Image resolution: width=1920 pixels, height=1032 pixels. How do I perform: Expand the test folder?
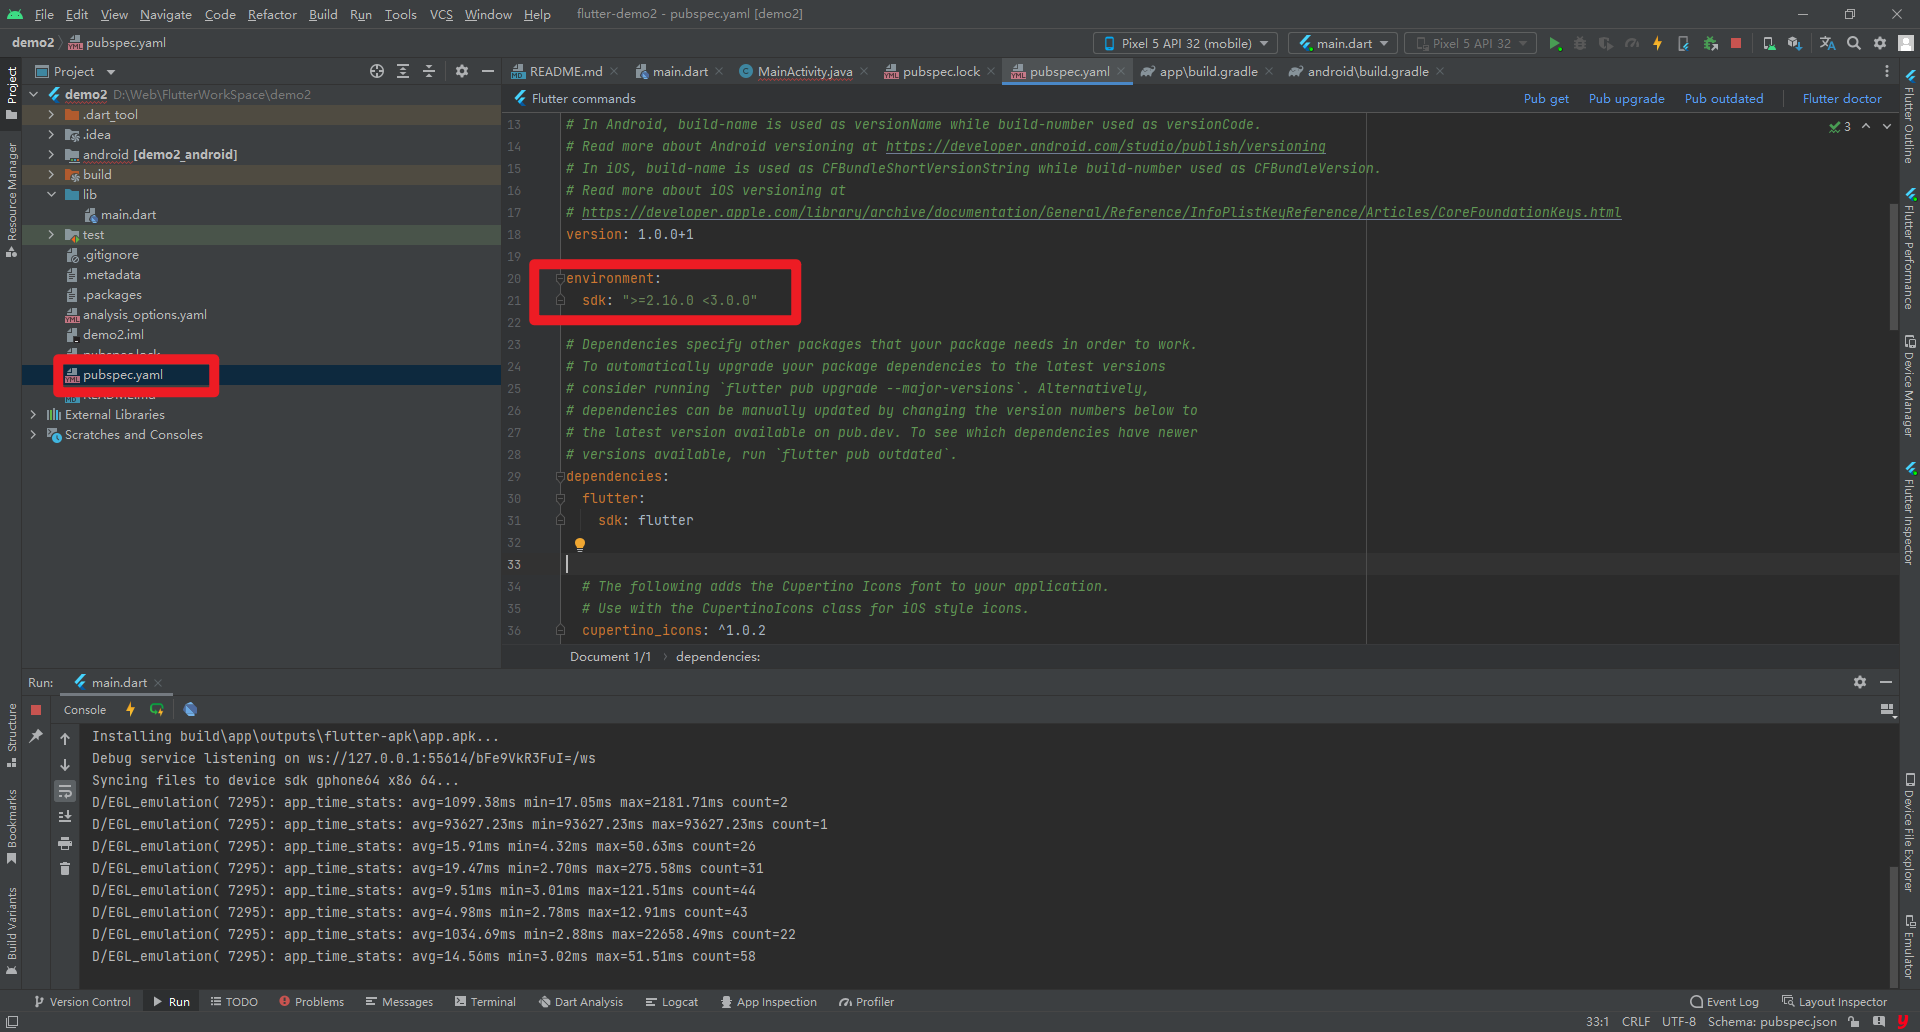[x=51, y=235]
